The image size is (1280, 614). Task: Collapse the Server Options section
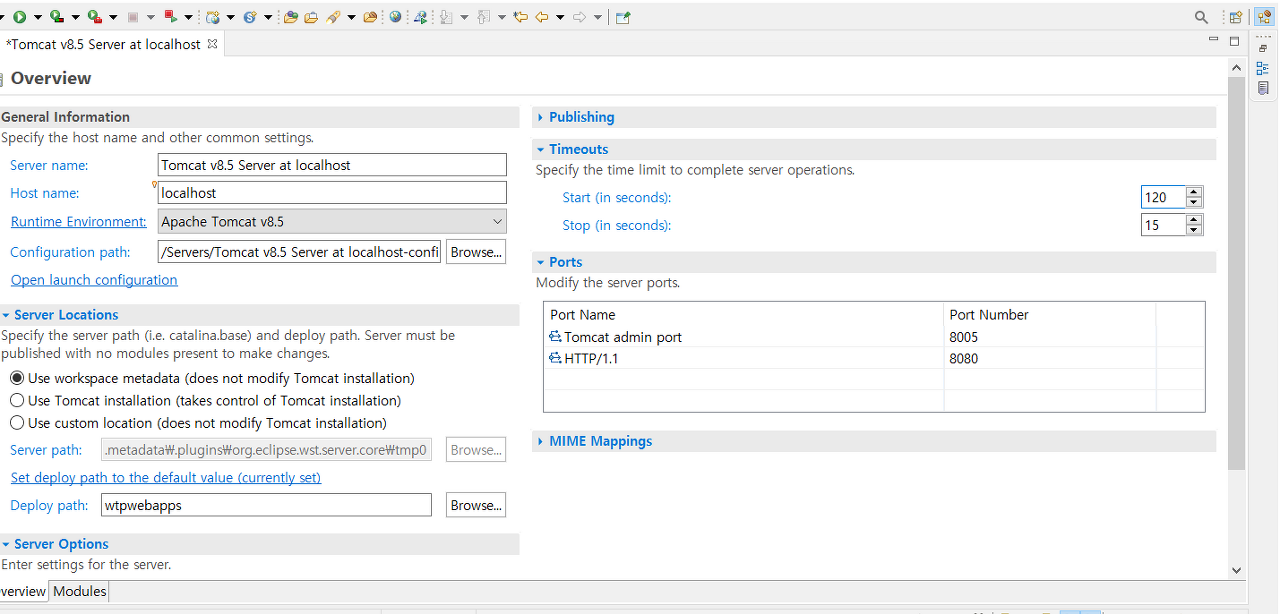[x=6, y=544]
